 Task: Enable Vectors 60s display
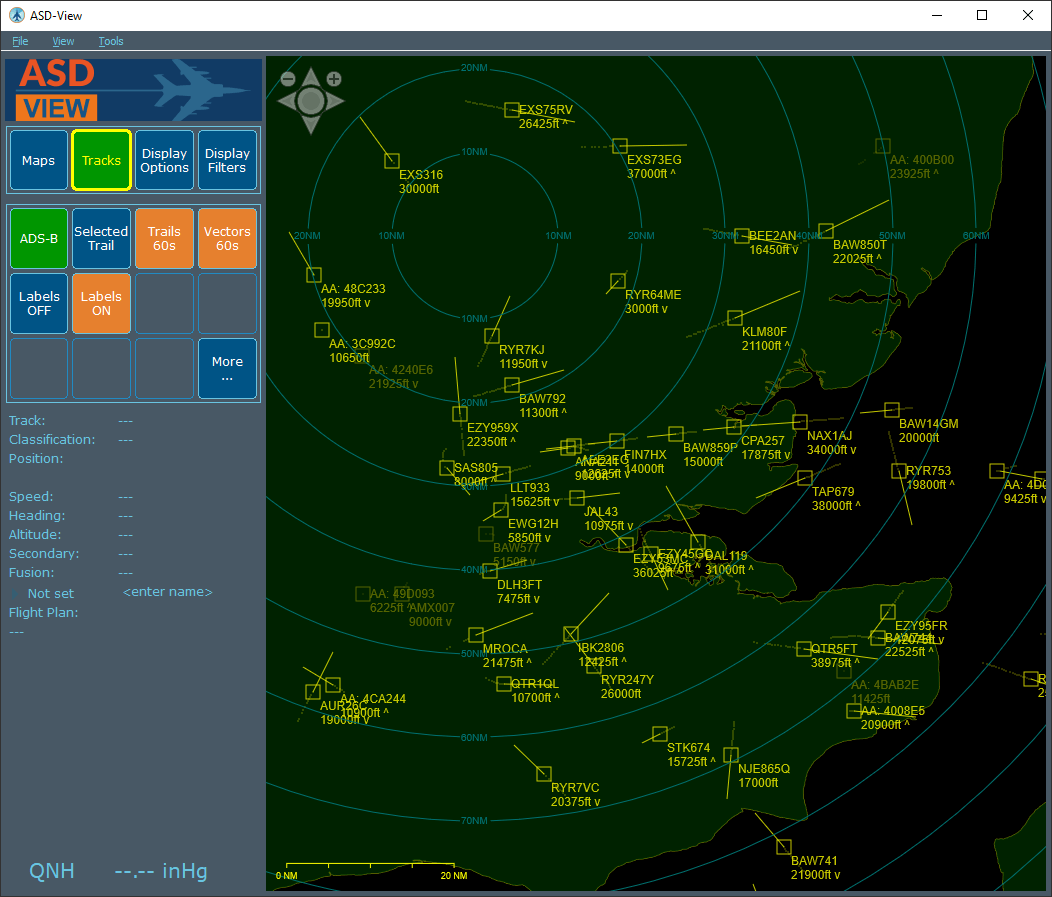pos(227,238)
